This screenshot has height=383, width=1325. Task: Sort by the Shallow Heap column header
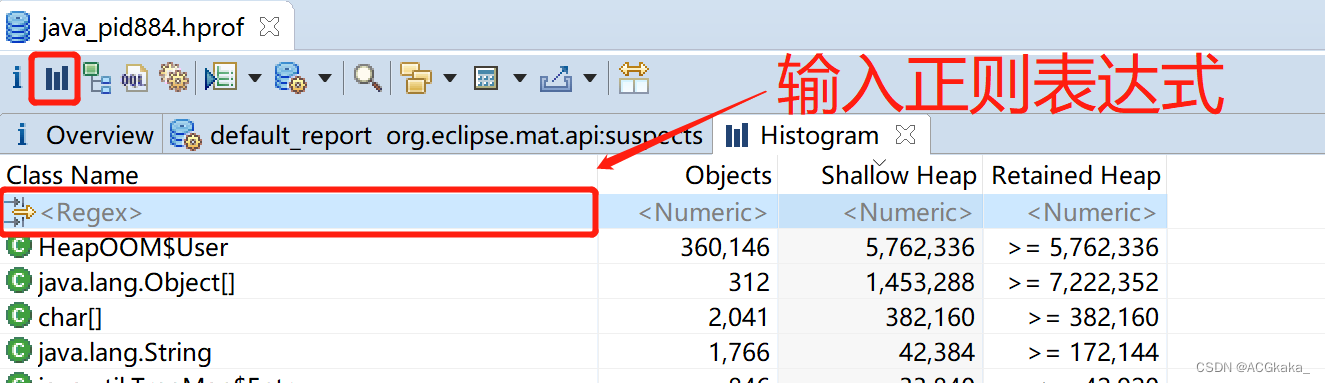[880, 175]
